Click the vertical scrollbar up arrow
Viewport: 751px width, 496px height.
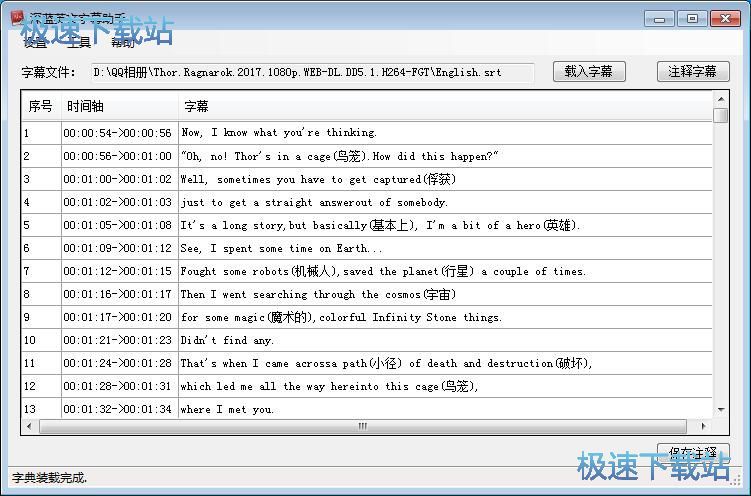(x=720, y=99)
